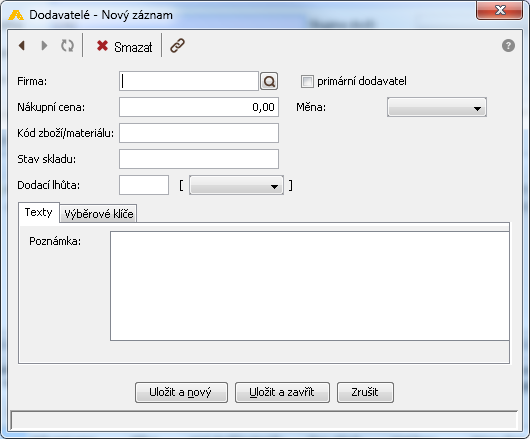
Task: Open the Dodací lhůta unit dropdown
Action: click(236, 185)
